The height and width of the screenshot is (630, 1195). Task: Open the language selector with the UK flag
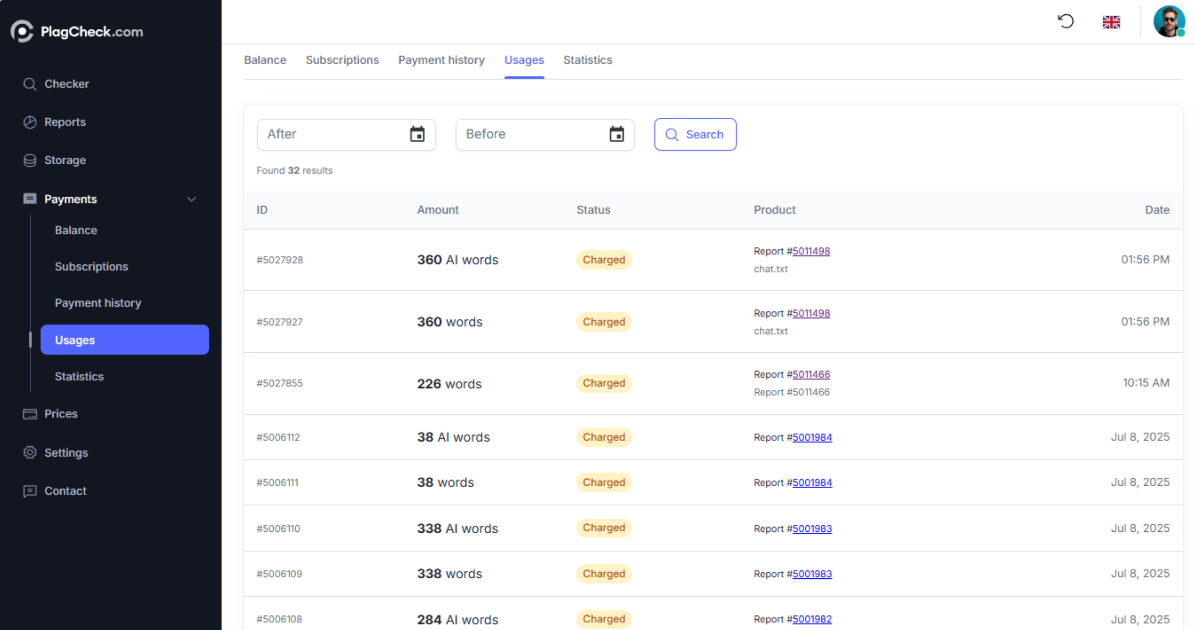(x=1111, y=21)
